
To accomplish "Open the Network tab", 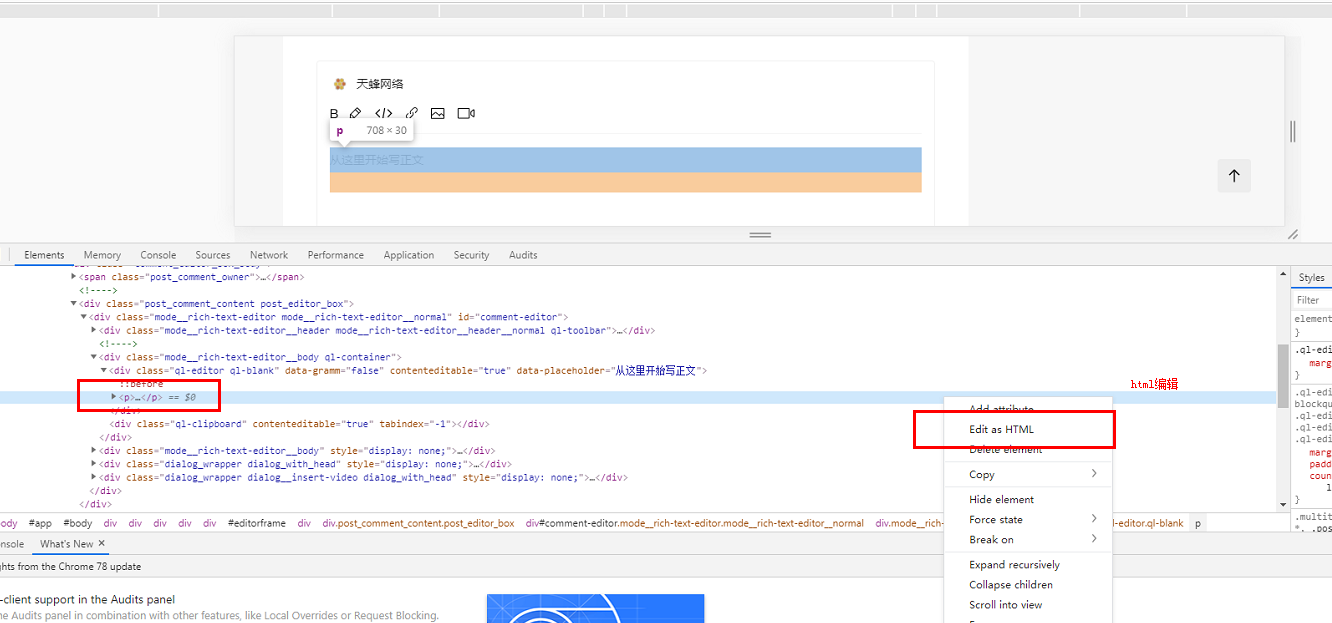I will (269, 255).
